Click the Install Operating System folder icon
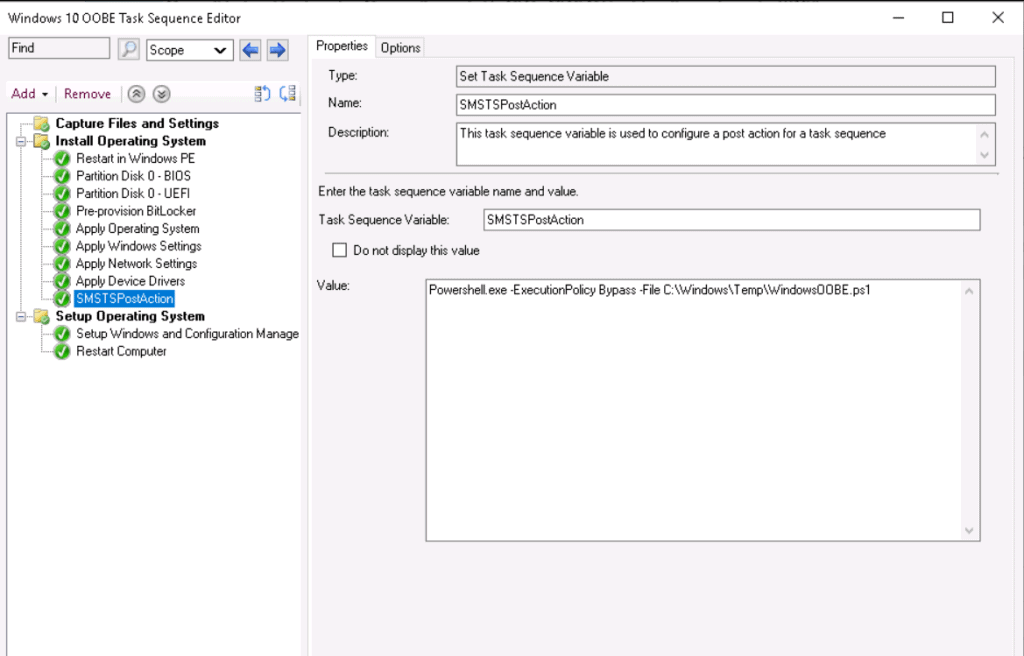The height and width of the screenshot is (656, 1024). click(x=41, y=141)
